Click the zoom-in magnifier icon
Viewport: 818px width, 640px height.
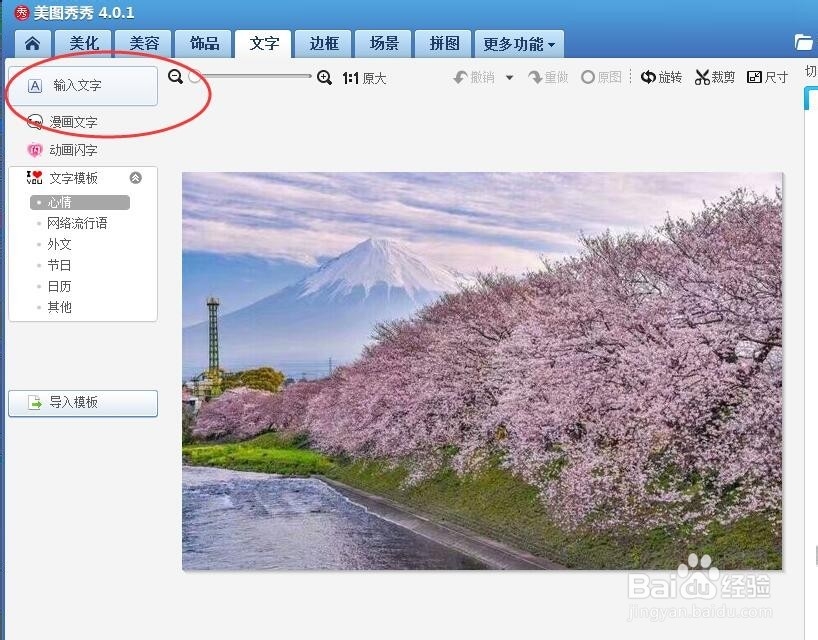(x=322, y=77)
